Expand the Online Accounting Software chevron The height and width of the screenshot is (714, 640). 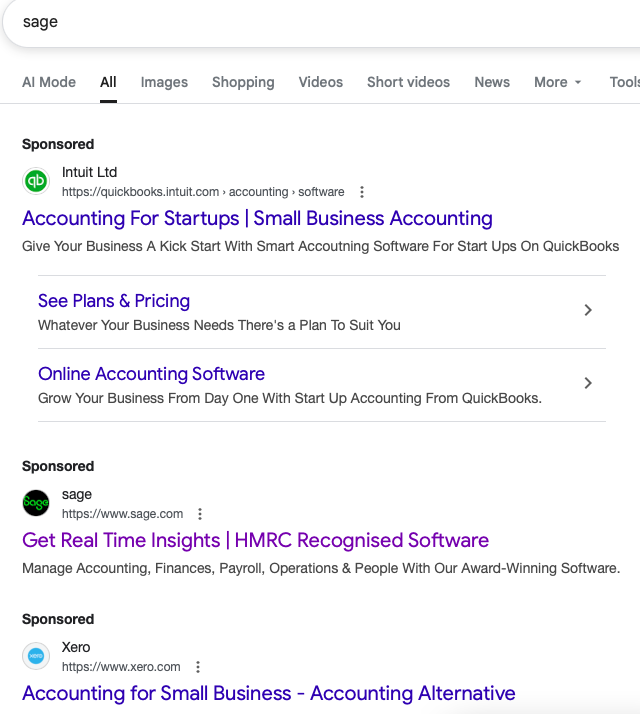tap(588, 383)
